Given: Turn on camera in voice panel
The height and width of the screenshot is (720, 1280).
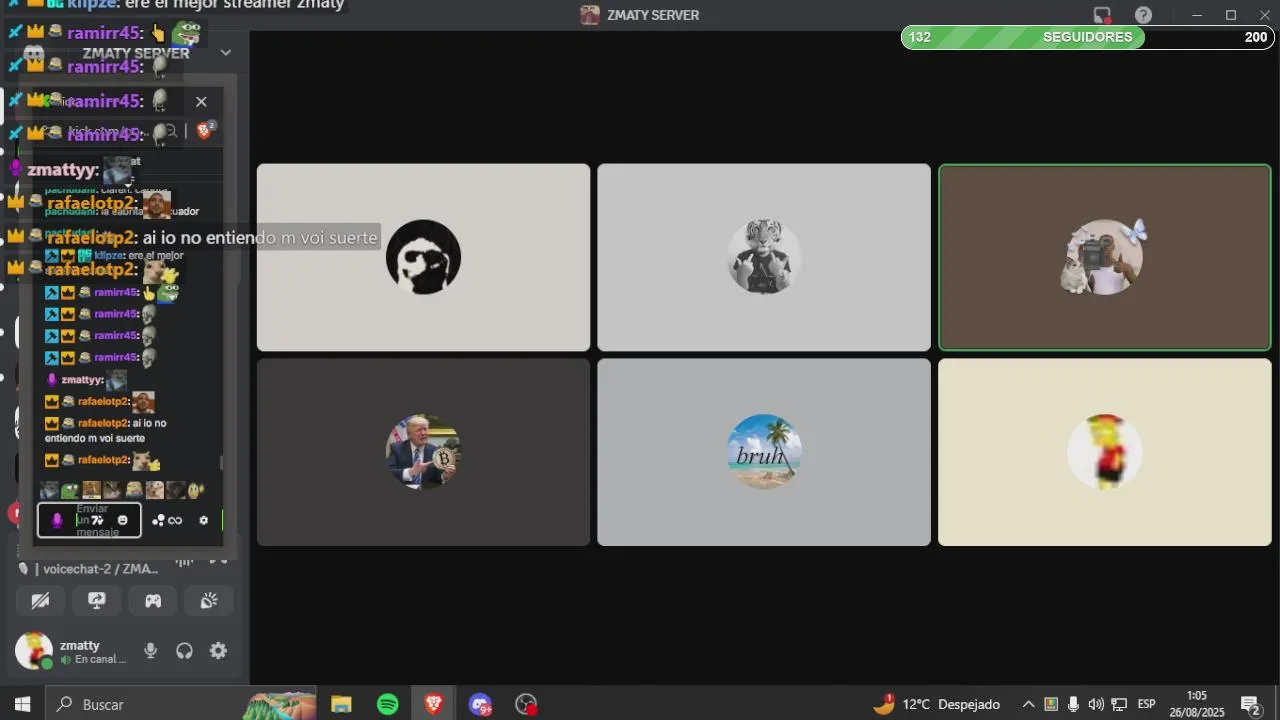Looking at the screenshot, I should (40, 601).
